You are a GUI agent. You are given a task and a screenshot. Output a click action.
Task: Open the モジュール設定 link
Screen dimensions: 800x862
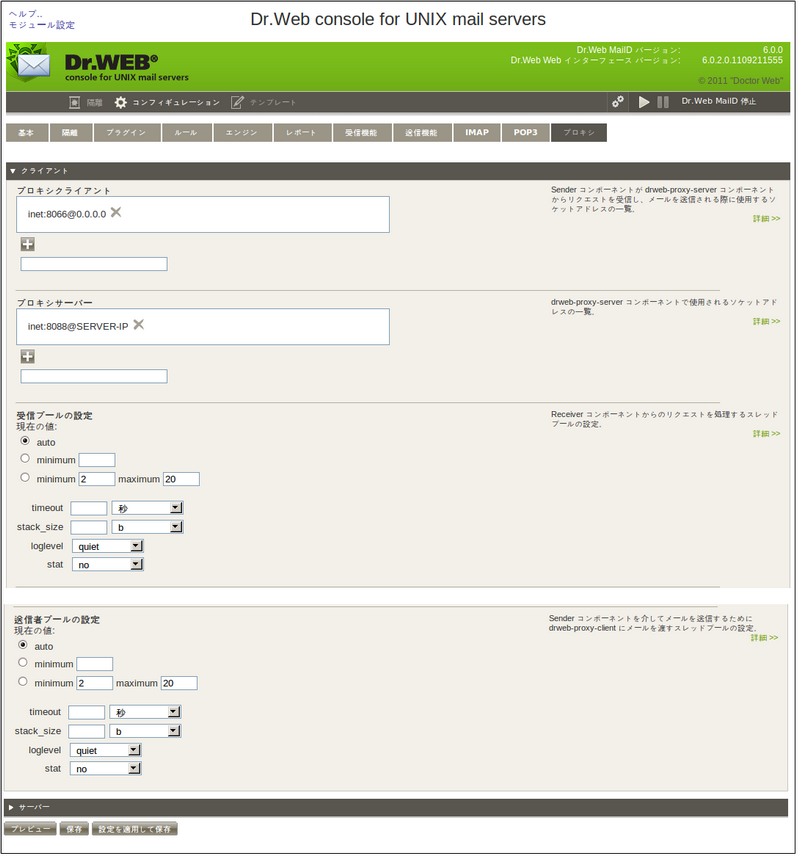(42, 25)
